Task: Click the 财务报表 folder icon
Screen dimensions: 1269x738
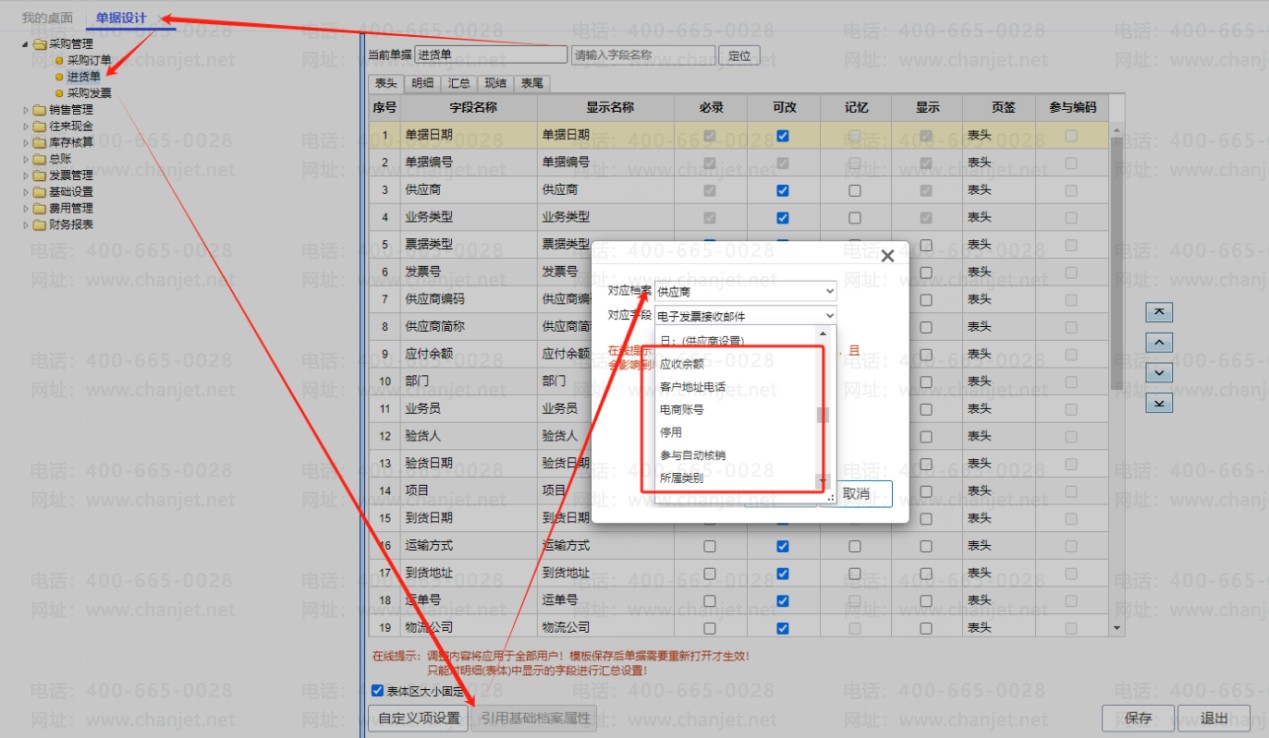Action: click(x=39, y=225)
